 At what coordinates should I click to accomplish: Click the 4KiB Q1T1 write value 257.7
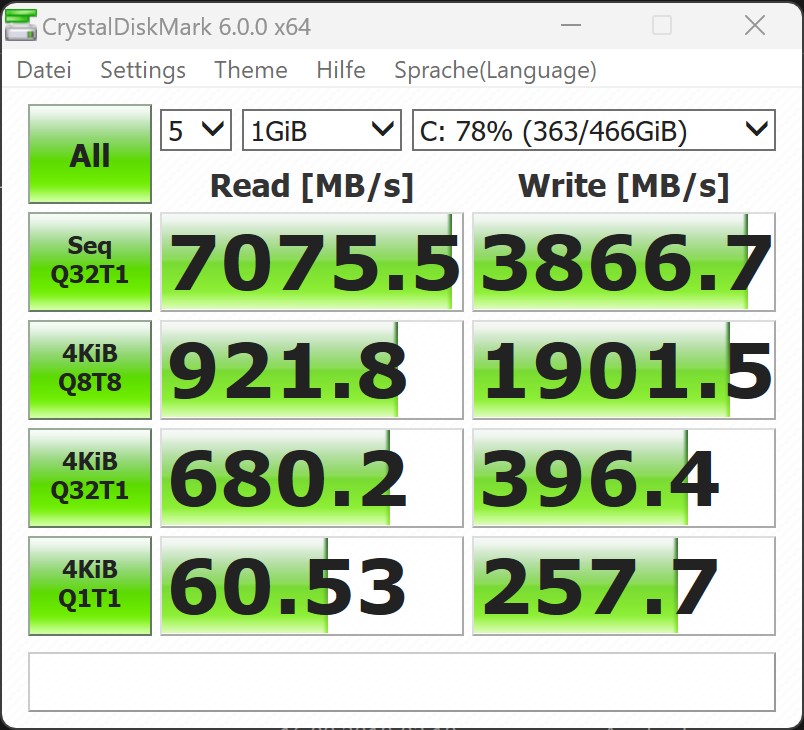624,586
